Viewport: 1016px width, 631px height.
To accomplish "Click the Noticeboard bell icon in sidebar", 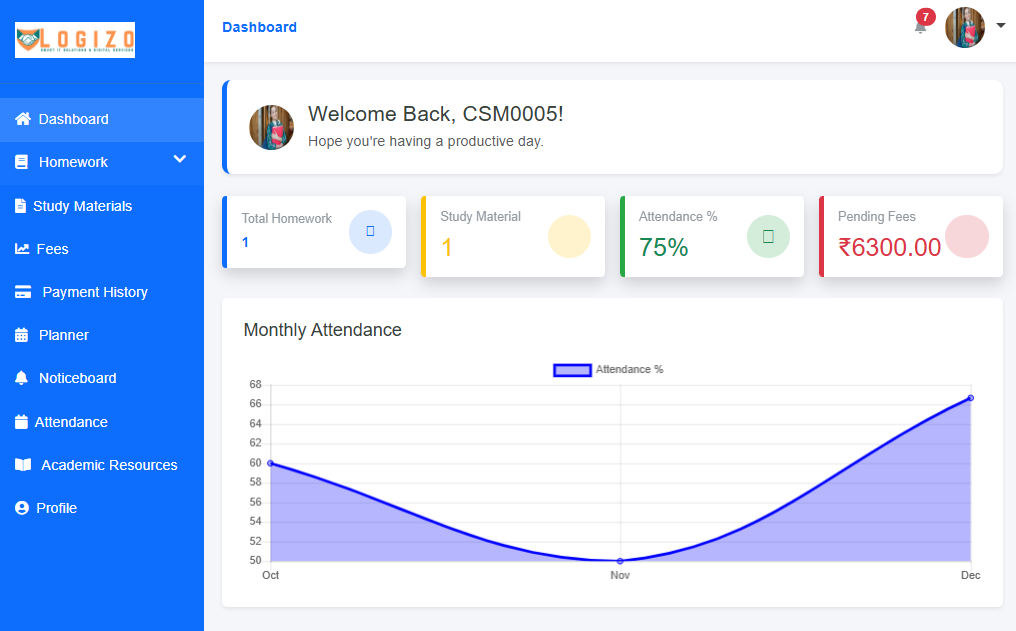I will coord(22,378).
